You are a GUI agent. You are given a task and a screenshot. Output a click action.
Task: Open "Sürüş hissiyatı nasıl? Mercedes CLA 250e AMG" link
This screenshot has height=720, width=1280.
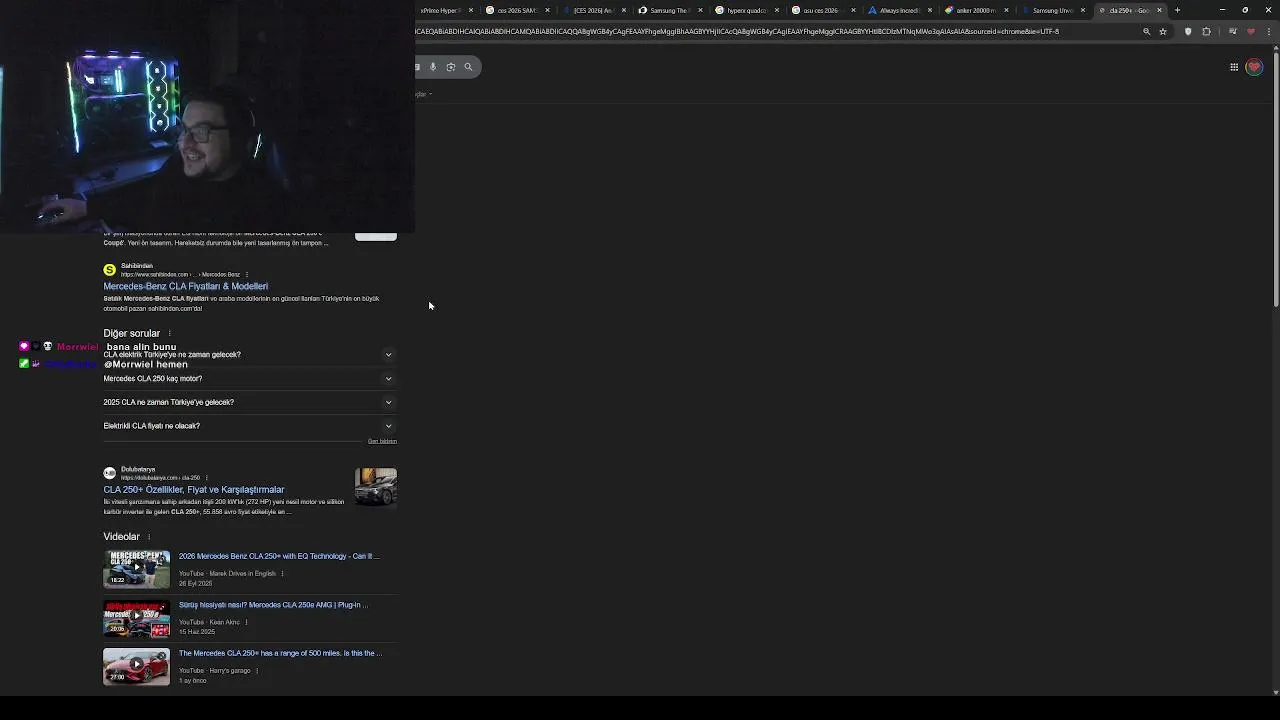pos(273,605)
